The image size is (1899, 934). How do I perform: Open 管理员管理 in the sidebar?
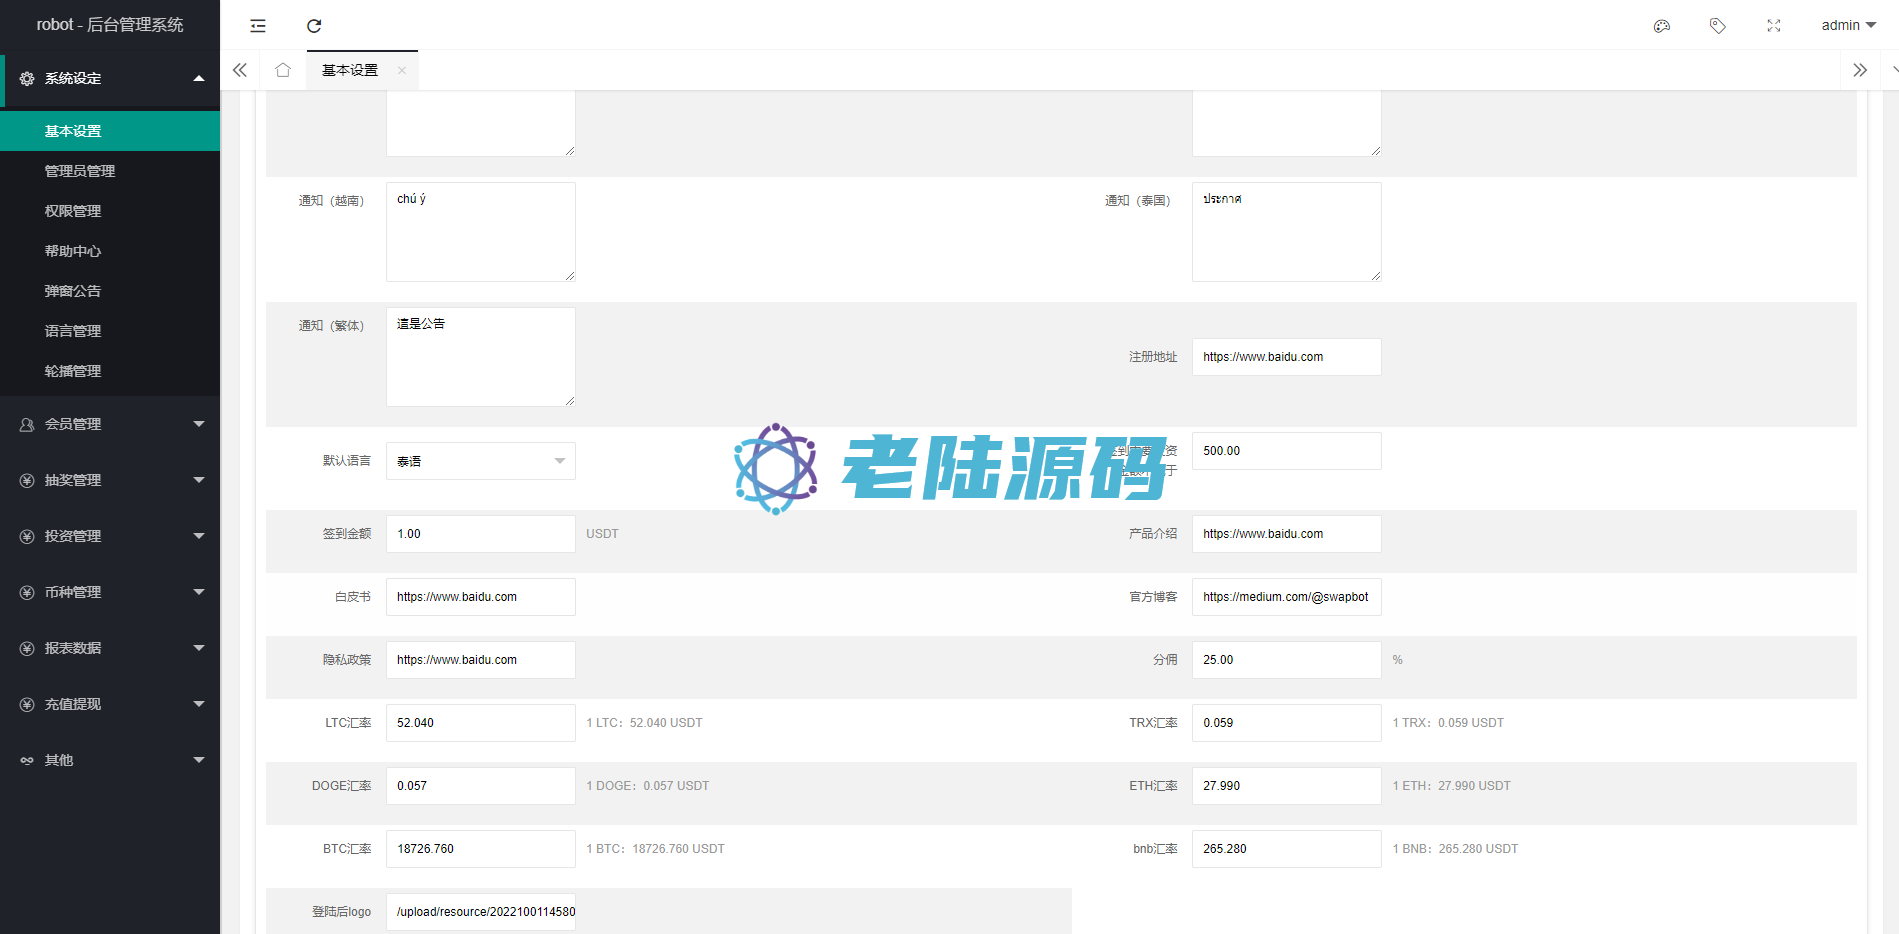80,171
